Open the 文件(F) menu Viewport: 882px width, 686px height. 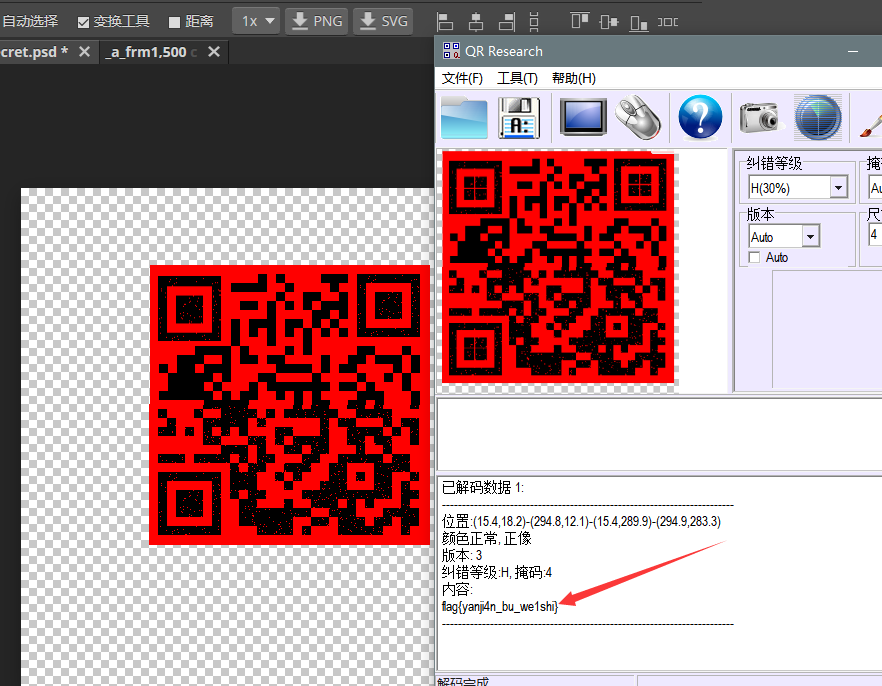[x=462, y=78]
